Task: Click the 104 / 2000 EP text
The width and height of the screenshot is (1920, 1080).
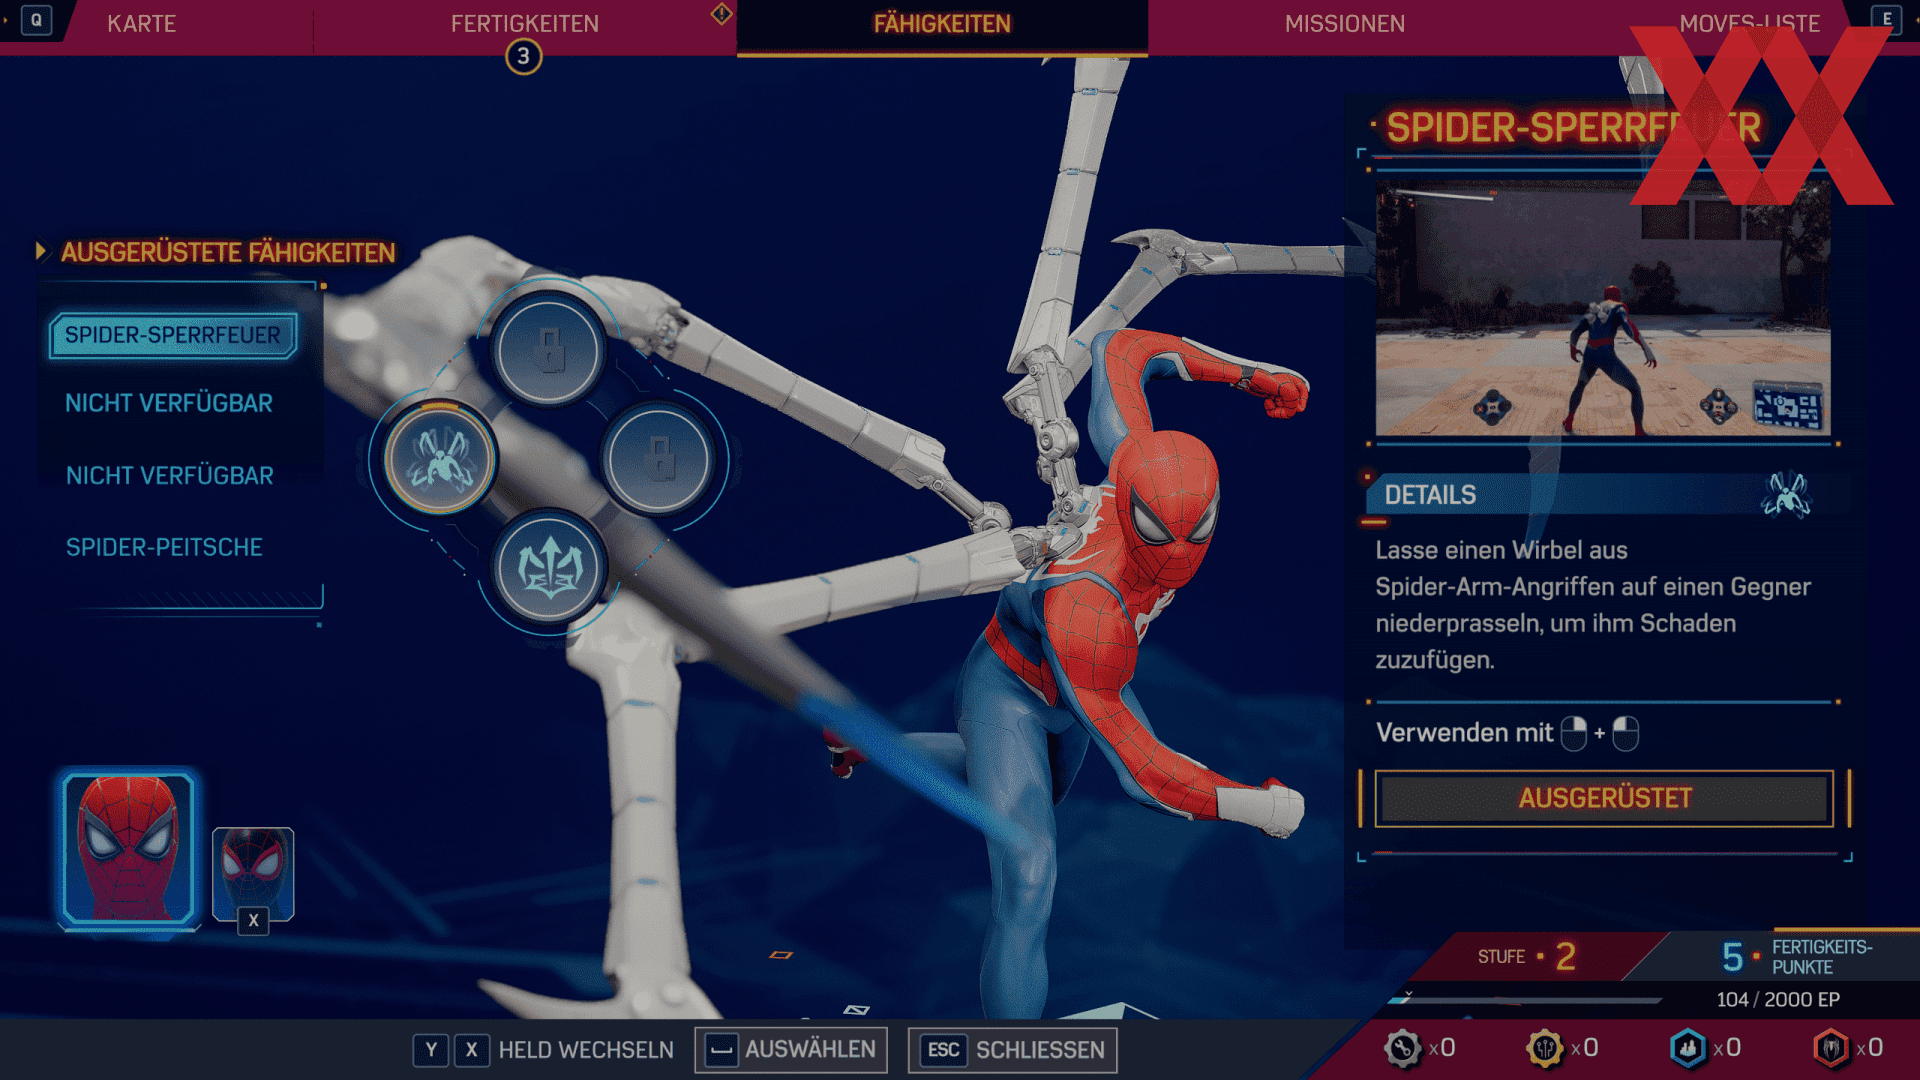Action: click(1778, 999)
